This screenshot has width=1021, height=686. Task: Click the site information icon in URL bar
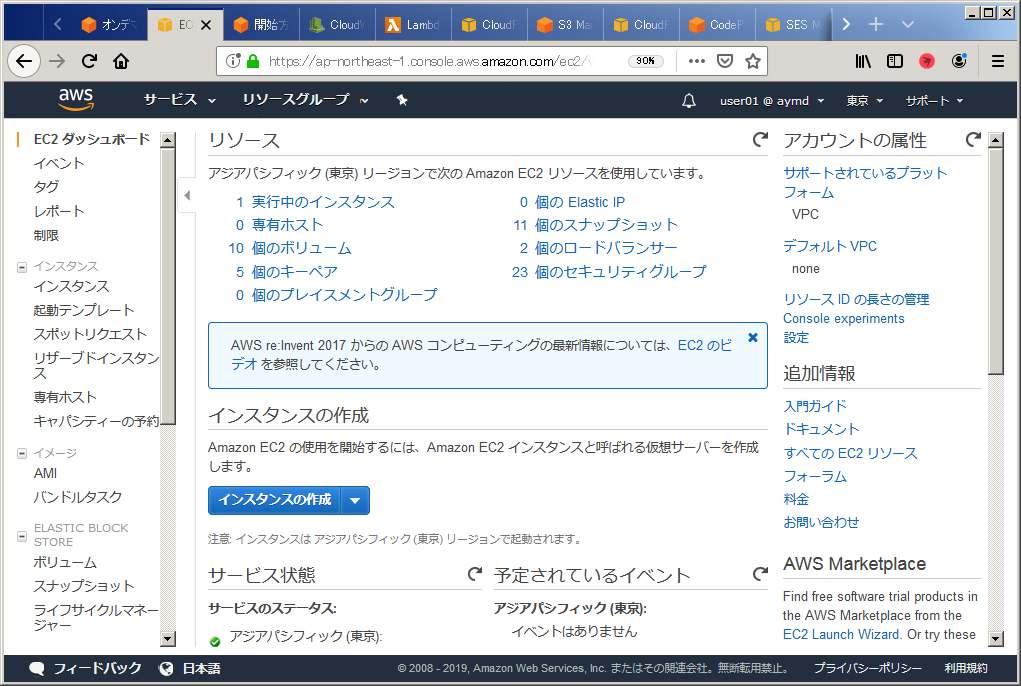coord(232,61)
